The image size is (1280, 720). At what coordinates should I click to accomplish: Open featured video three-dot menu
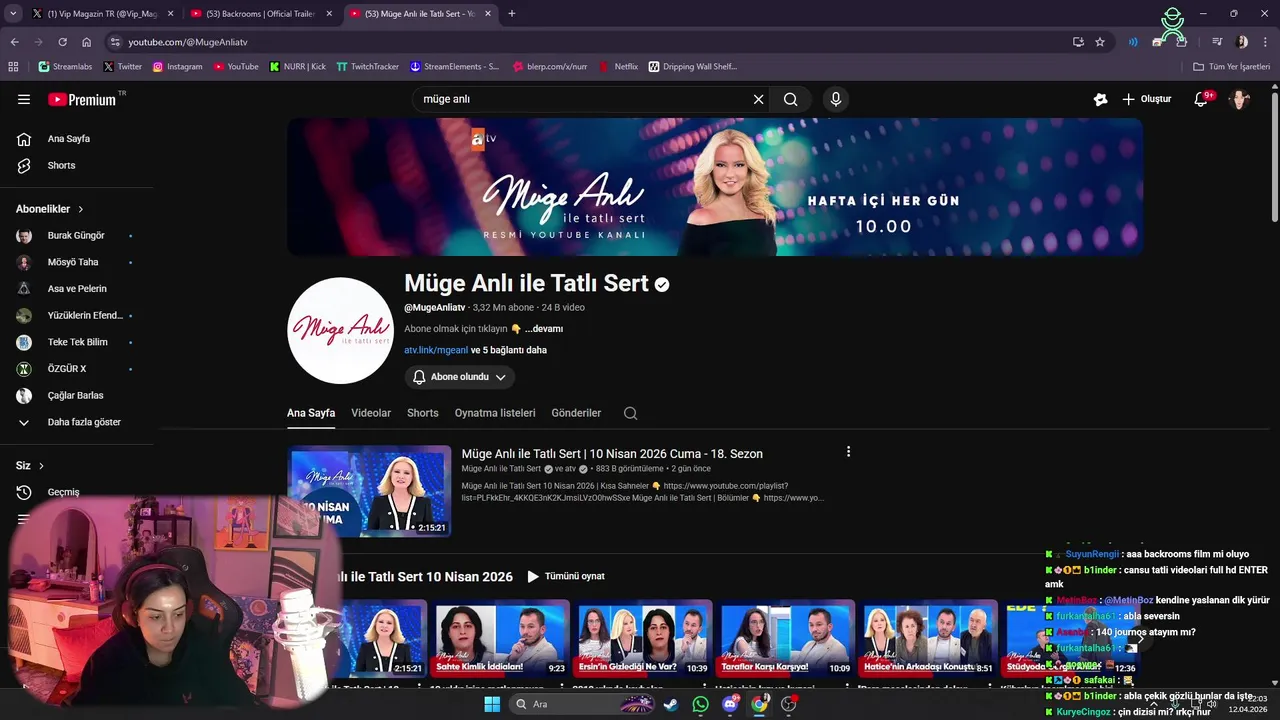[x=848, y=452]
